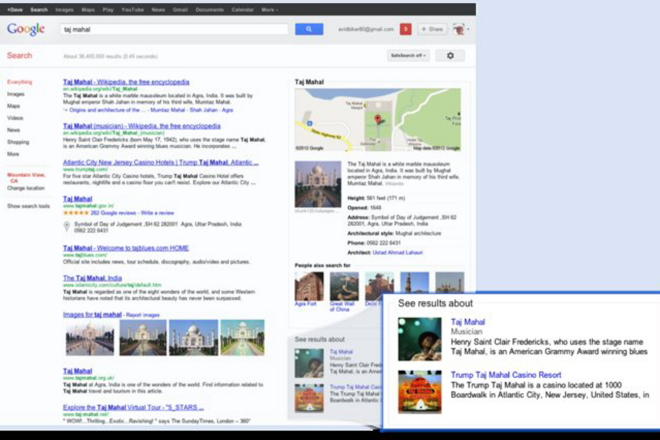The width and height of the screenshot is (660, 440).
Task: Select Maps in top navigation bar
Action: point(88,10)
